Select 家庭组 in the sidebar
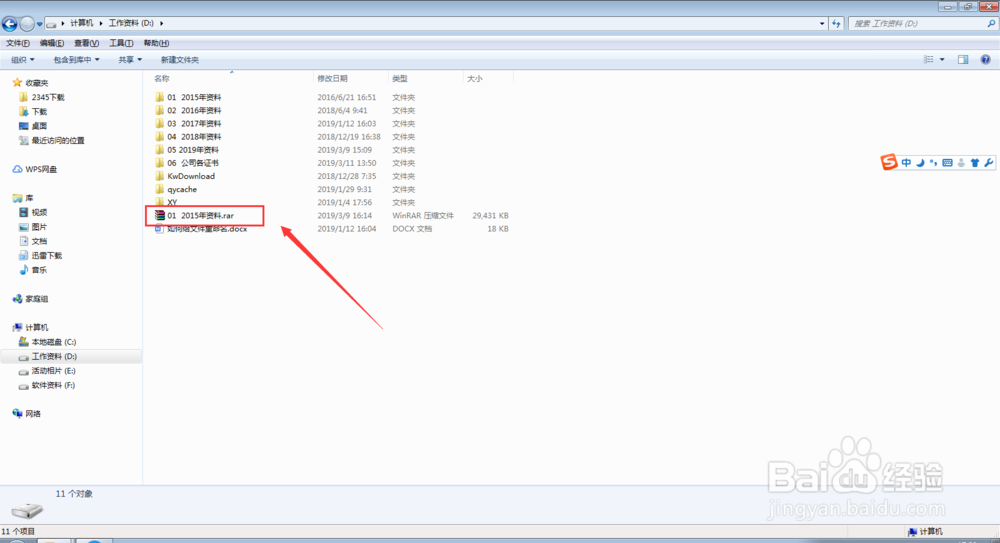The image size is (1000, 543). (x=36, y=299)
